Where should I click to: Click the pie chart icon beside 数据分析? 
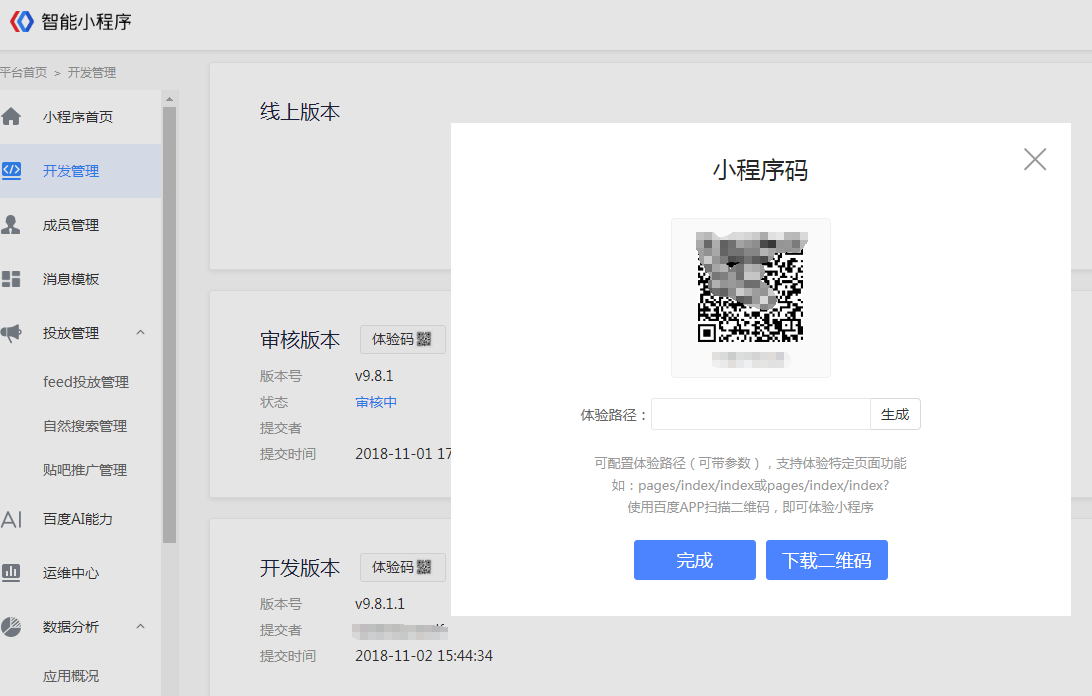[x=11, y=627]
